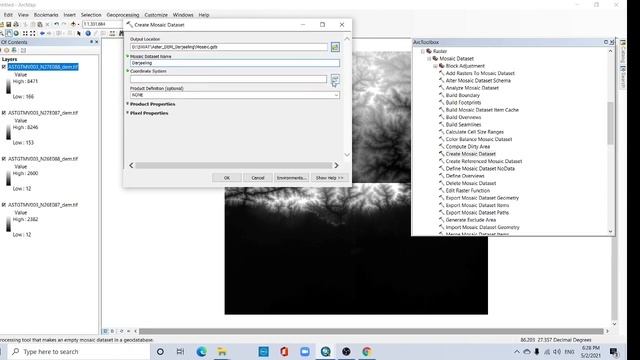Open Build Footprints tool

point(463,103)
